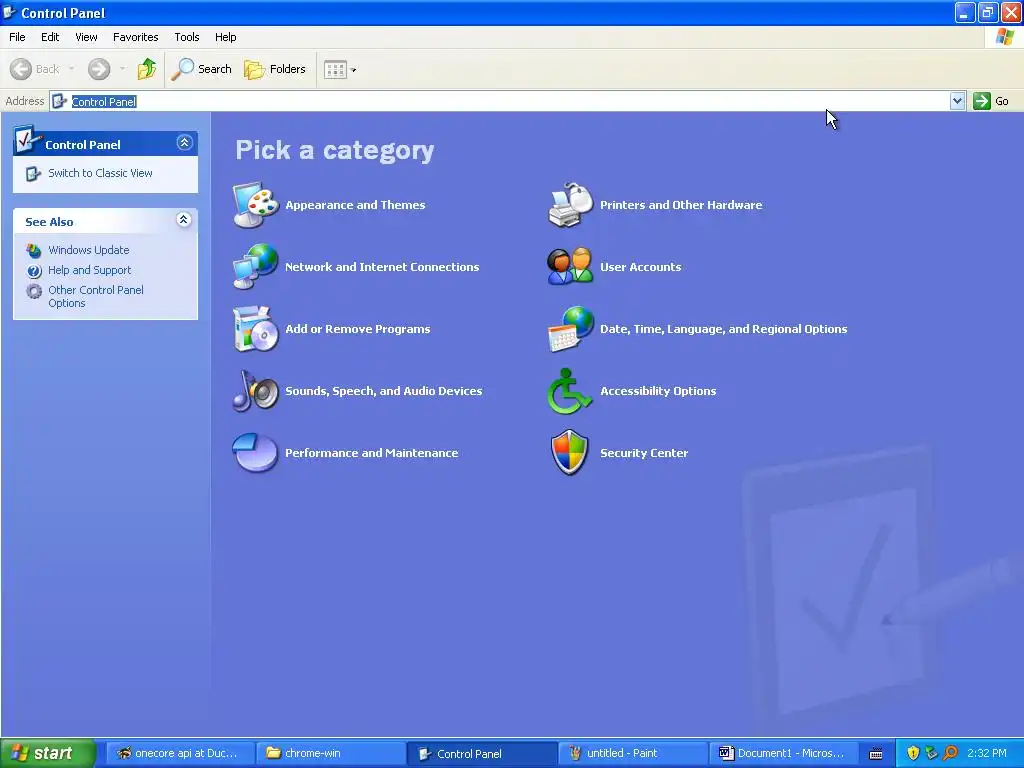Open the Performance and Maintenance pie chart icon
This screenshot has height=768, width=1024.
click(x=255, y=453)
